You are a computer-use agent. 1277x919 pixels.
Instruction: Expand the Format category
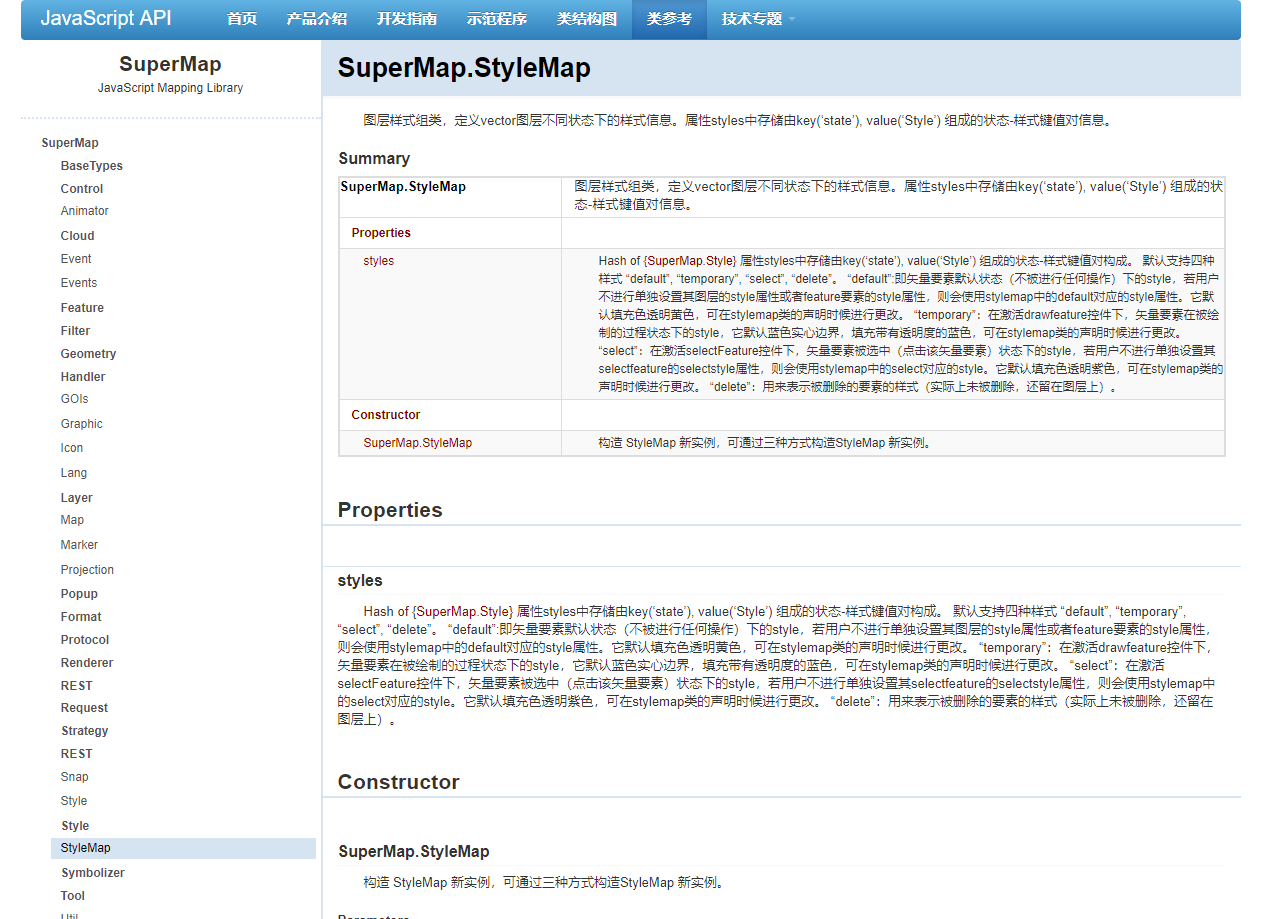click(x=81, y=617)
